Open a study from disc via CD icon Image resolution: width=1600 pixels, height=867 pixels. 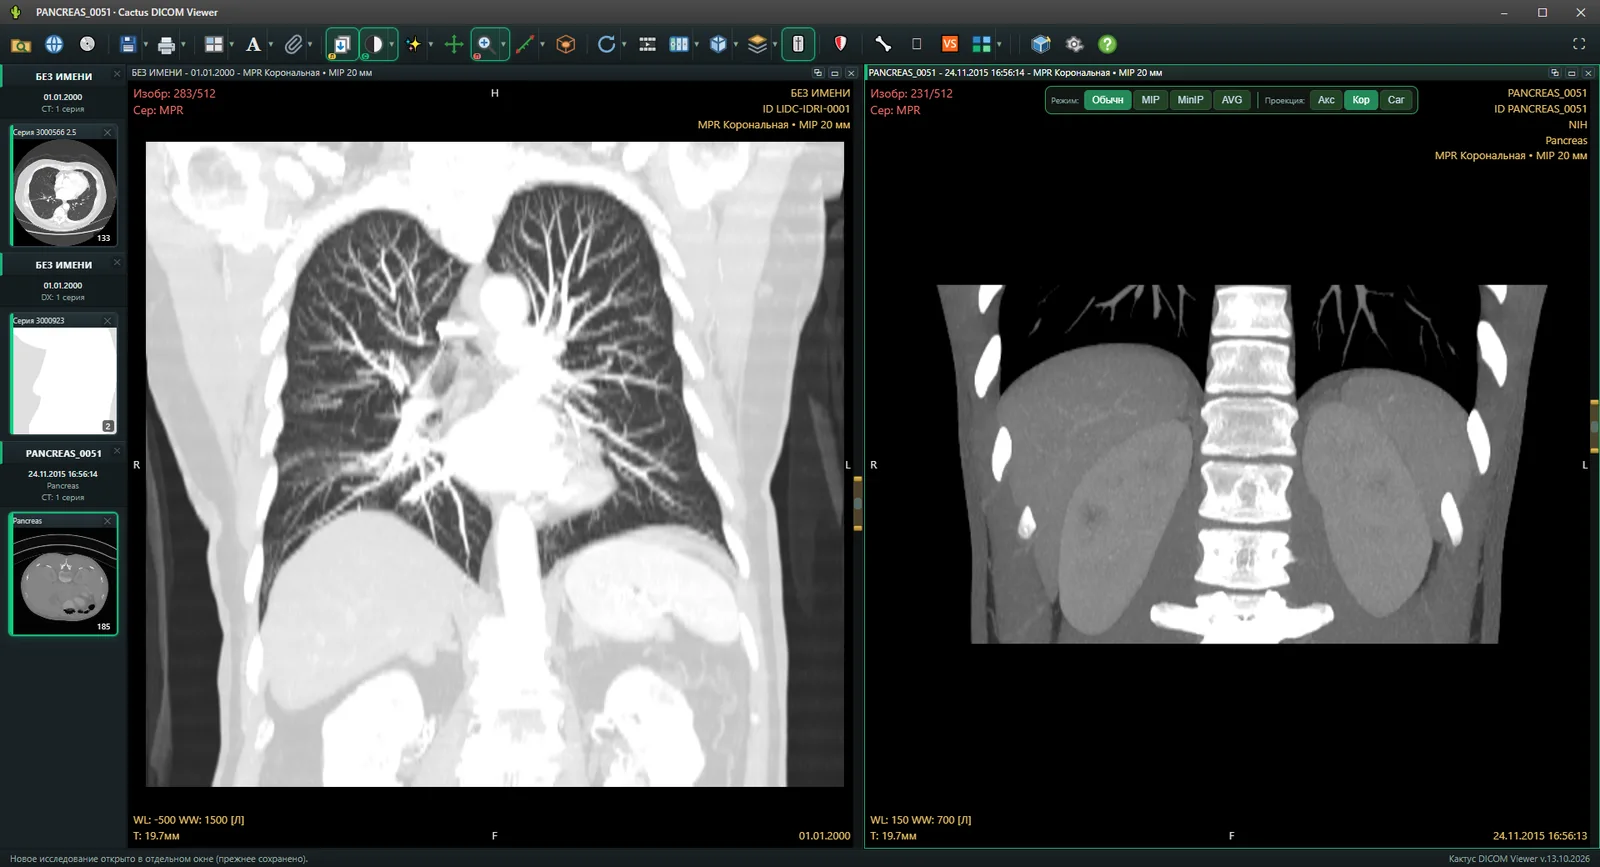(x=87, y=44)
